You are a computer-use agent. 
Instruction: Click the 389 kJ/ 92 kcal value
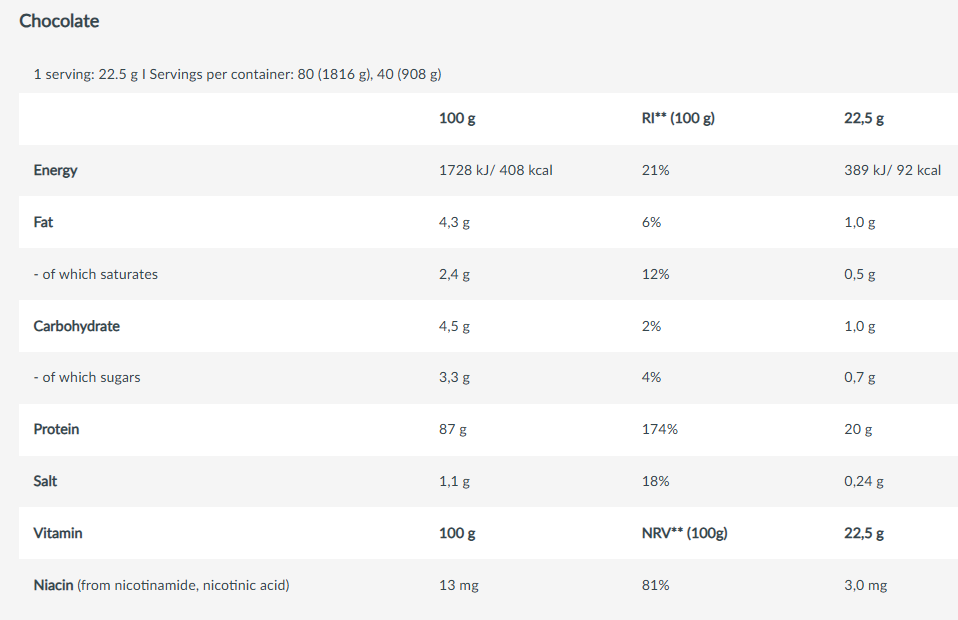pyautogui.click(x=892, y=170)
